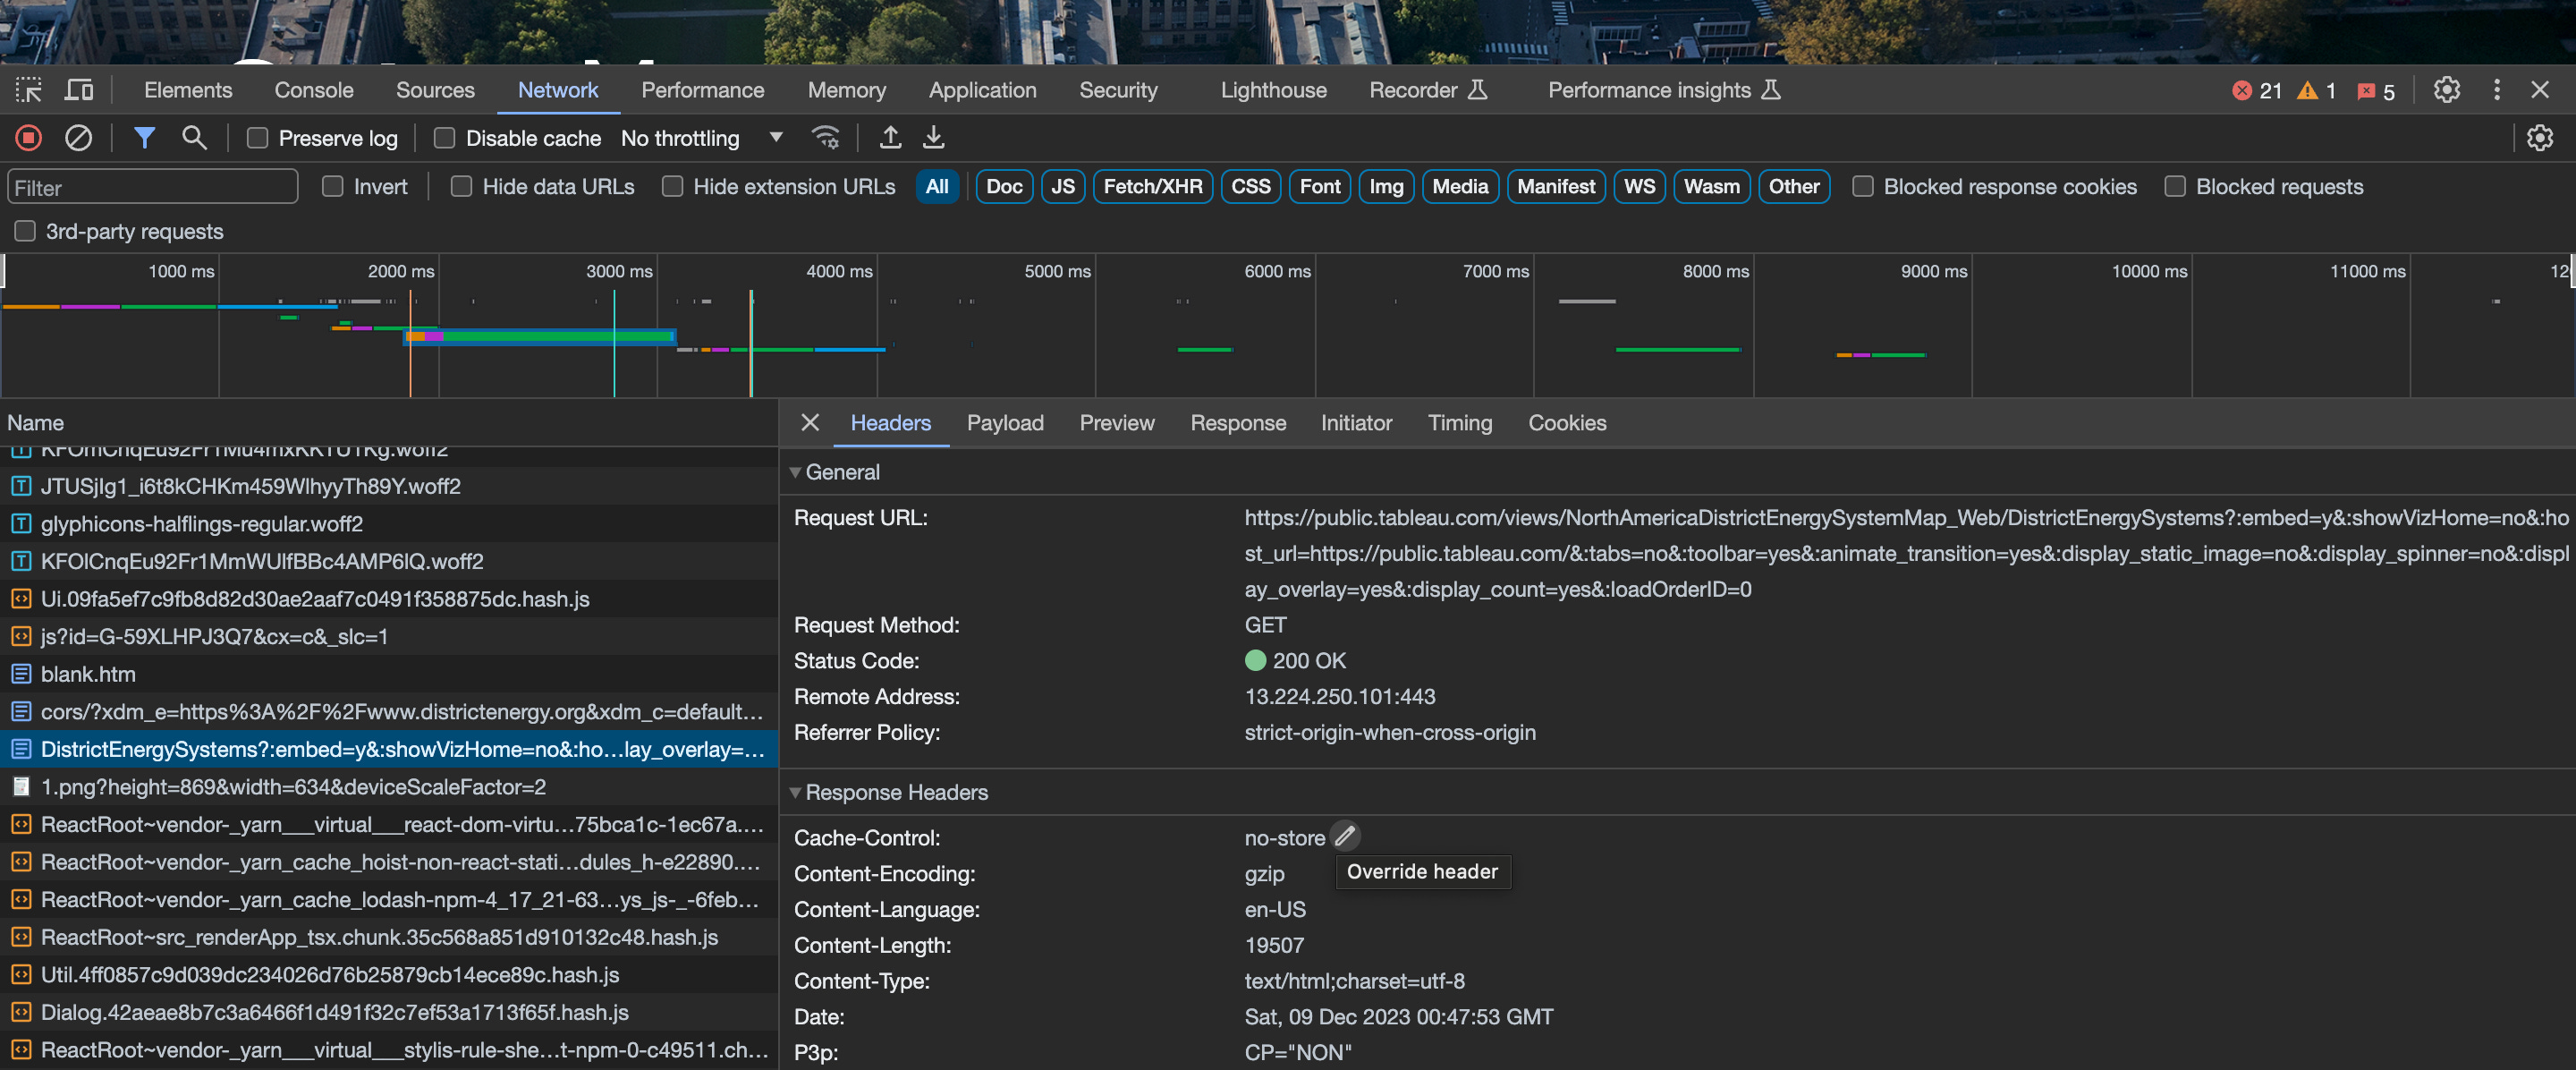Open network search with magnifier icon
Image resolution: width=2576 pixels, height=1070 pixels.
coord(194,138)
